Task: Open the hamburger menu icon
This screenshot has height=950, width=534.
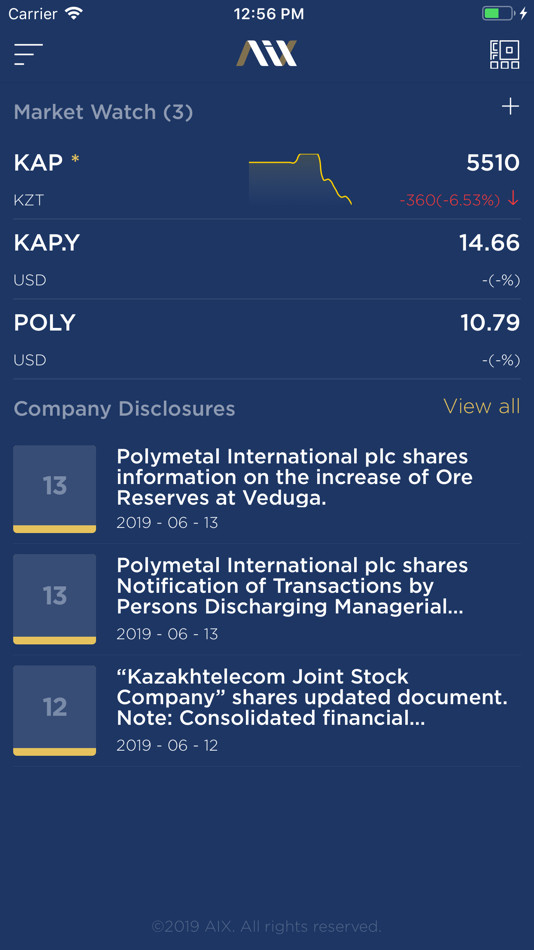Action: coord(28,55)
